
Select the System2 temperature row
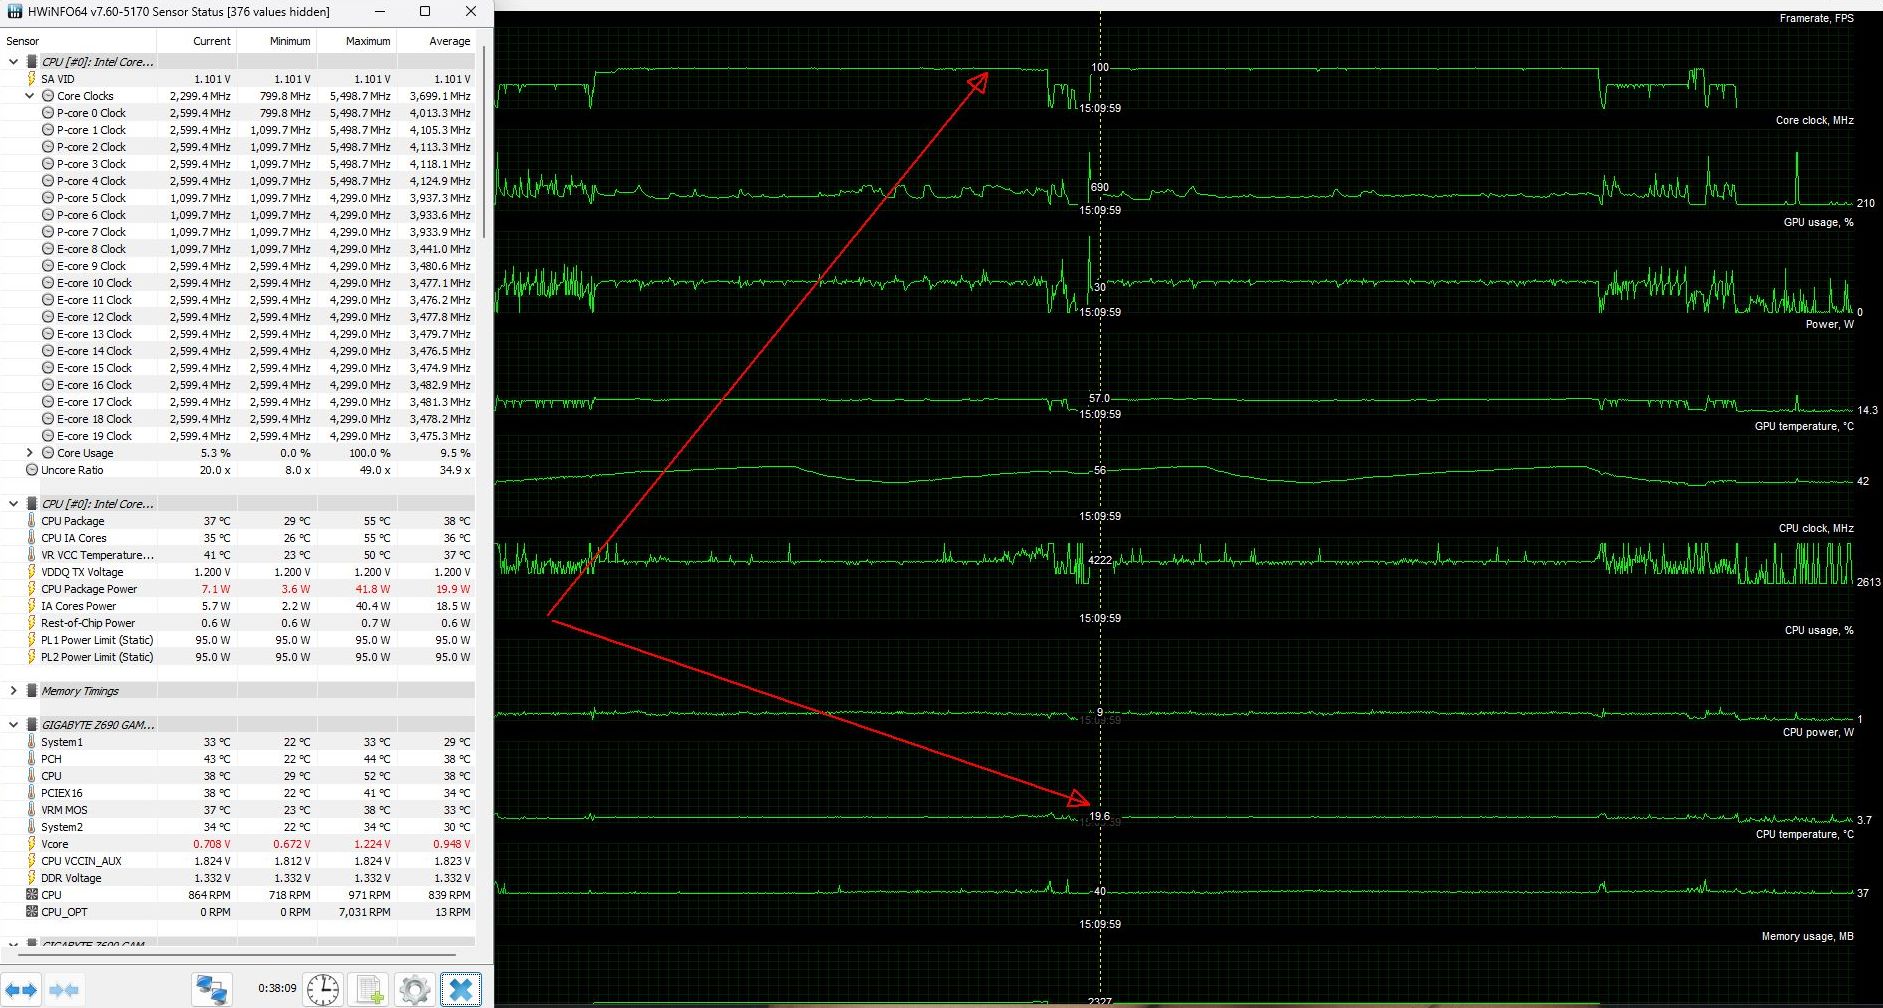tap(238, 827)
